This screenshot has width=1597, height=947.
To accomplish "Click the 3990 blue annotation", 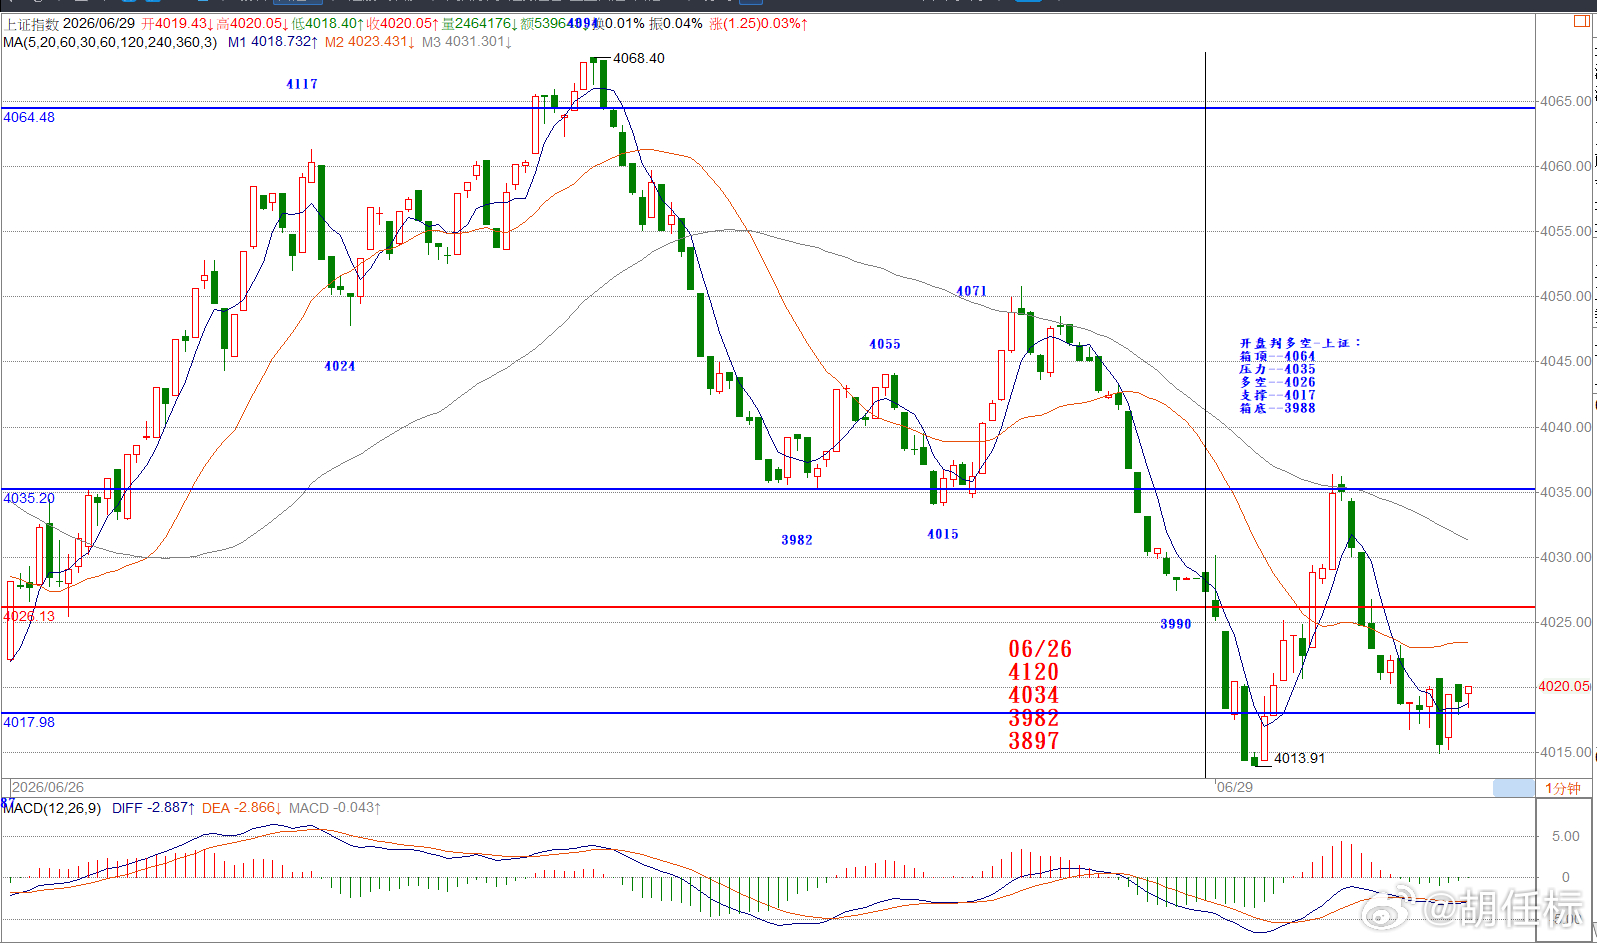I will click(x=1176, y=624).
